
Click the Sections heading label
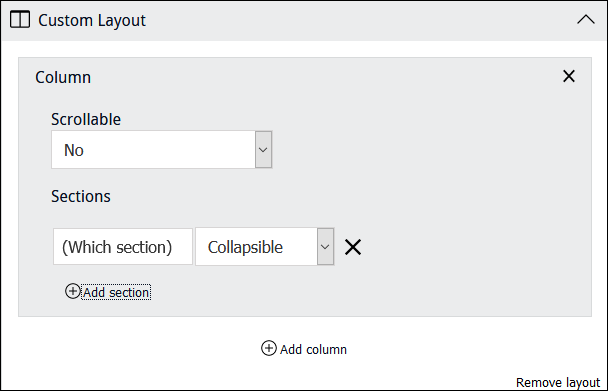point(81,196)
